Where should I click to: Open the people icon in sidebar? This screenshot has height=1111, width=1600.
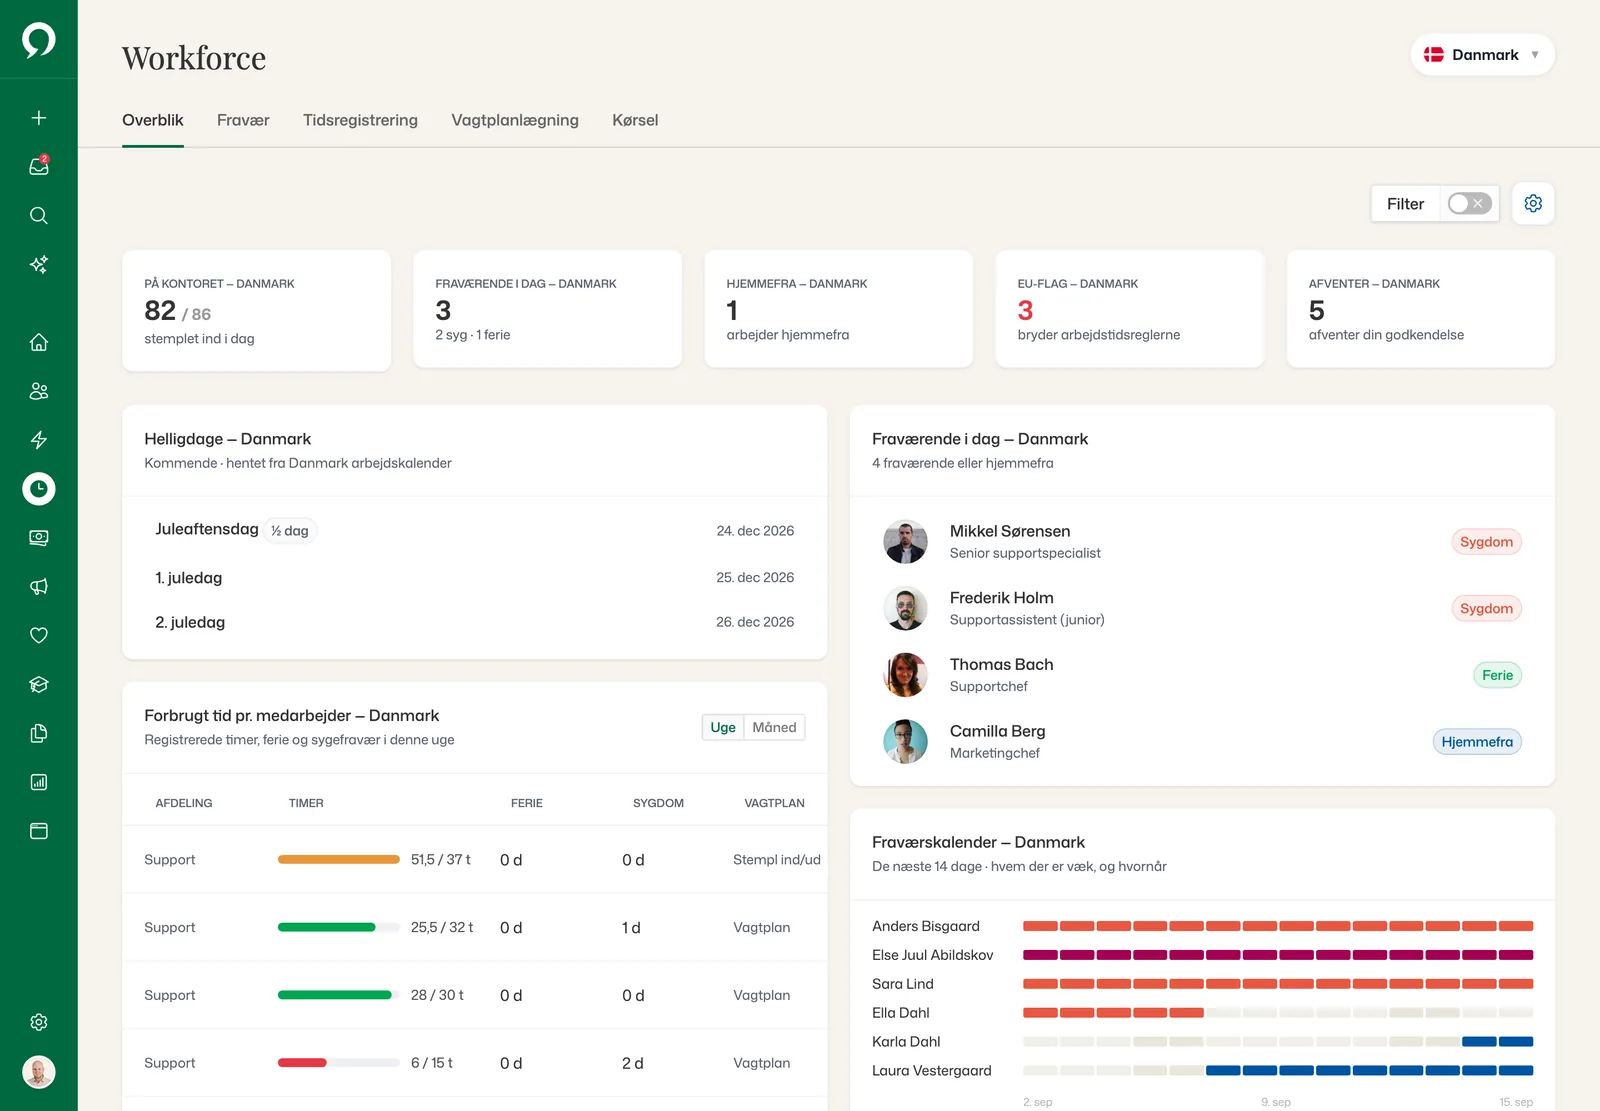39,391
